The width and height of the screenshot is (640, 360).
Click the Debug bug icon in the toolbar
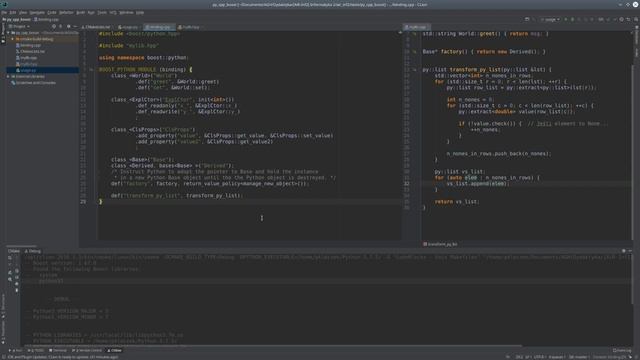pos(572,19)
